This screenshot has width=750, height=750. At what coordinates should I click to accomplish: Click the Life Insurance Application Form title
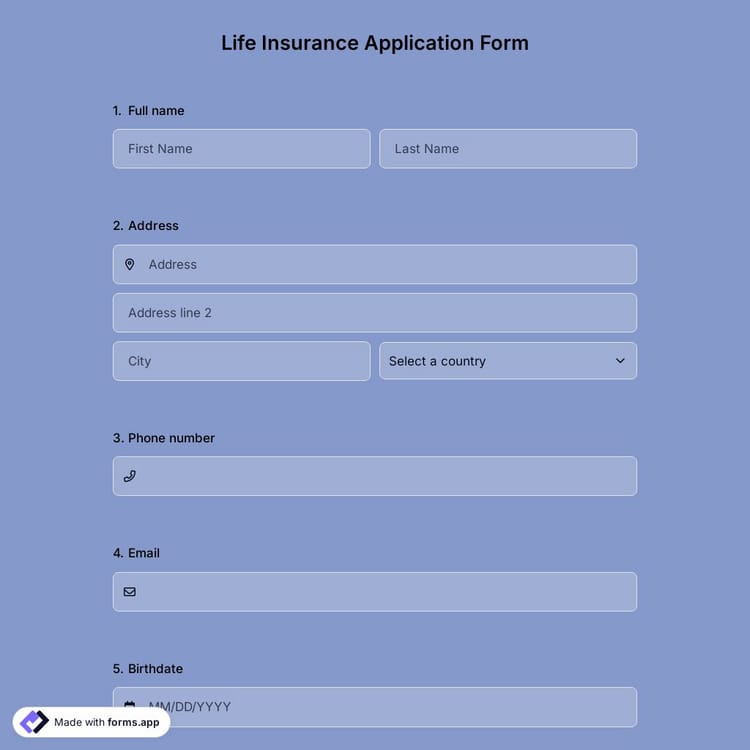(375, 43)
